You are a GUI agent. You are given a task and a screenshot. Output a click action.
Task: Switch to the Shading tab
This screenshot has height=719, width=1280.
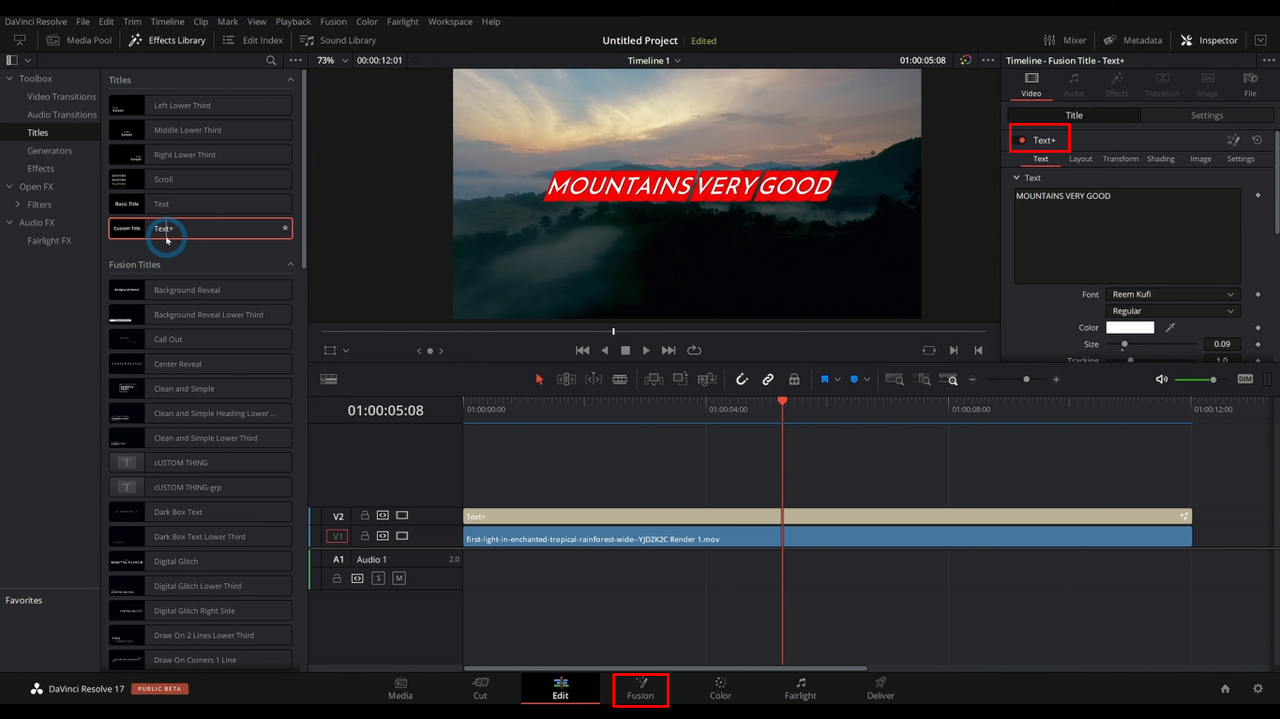tap(1160, 159)
